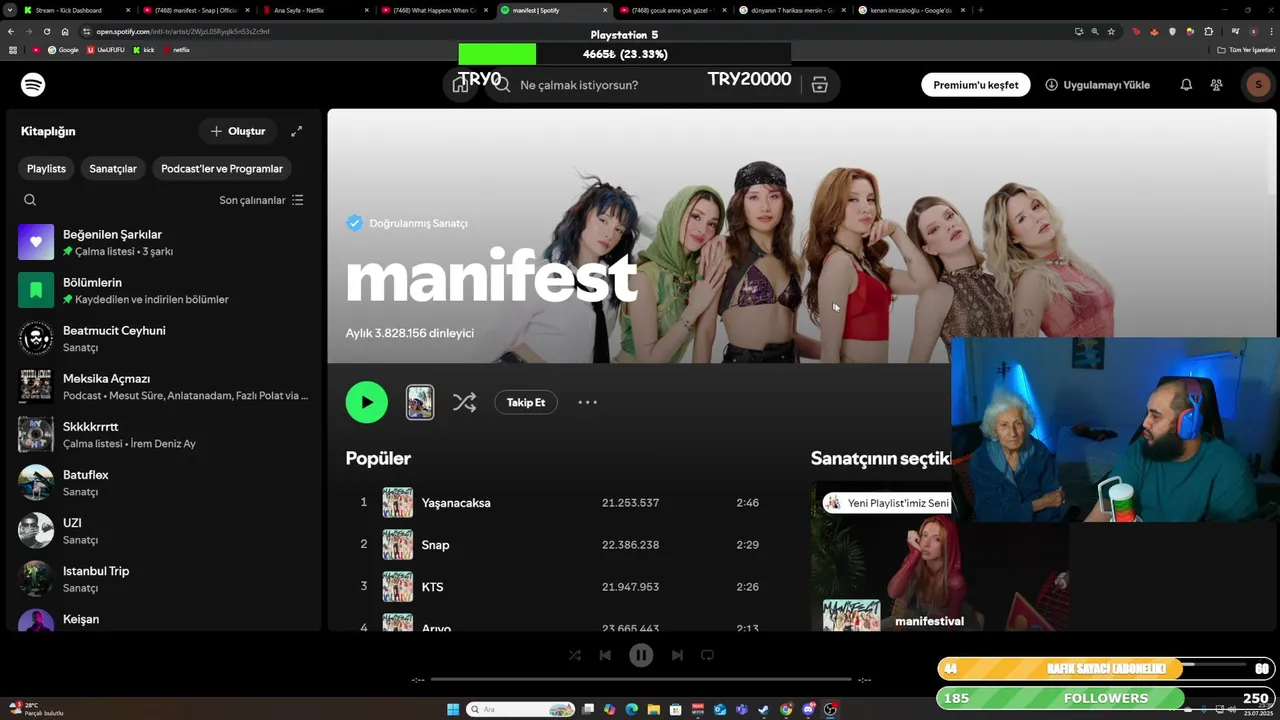Viewport: 1280px width, 720px height.
Task: Open the three-dots more options menu
Action: point(588,402)
